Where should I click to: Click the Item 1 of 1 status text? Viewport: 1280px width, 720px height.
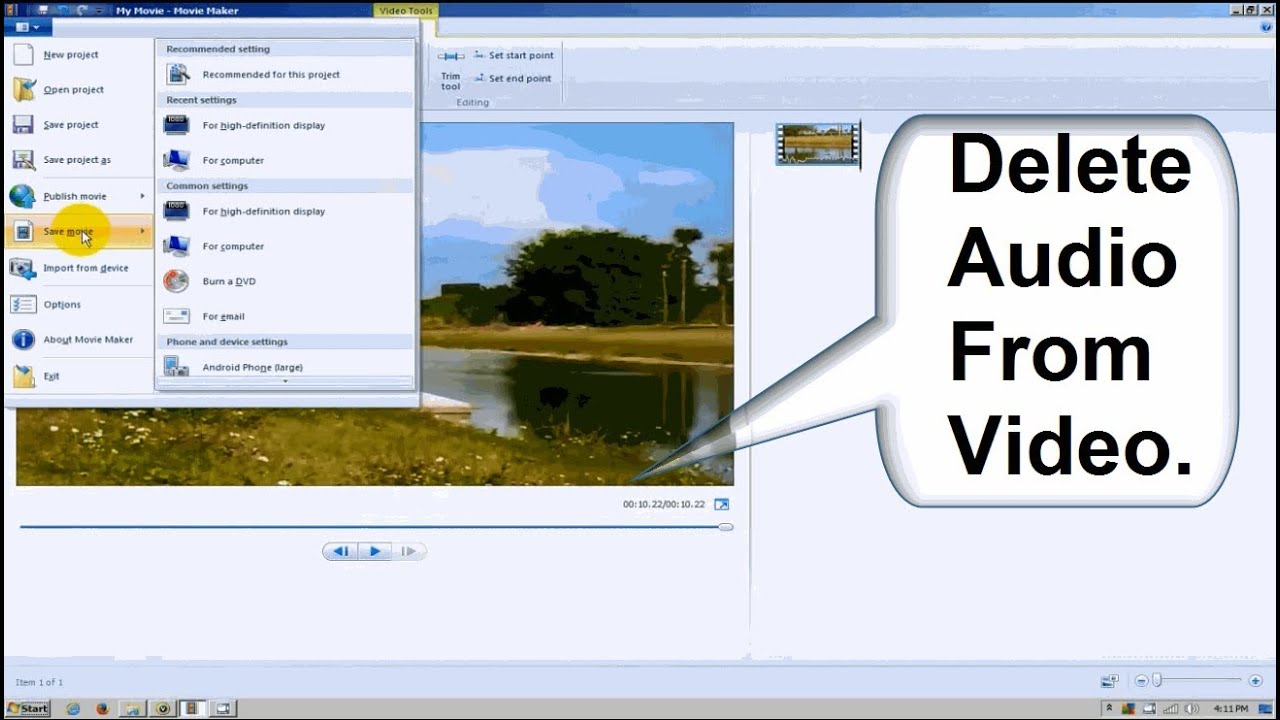tap(39, 683)
